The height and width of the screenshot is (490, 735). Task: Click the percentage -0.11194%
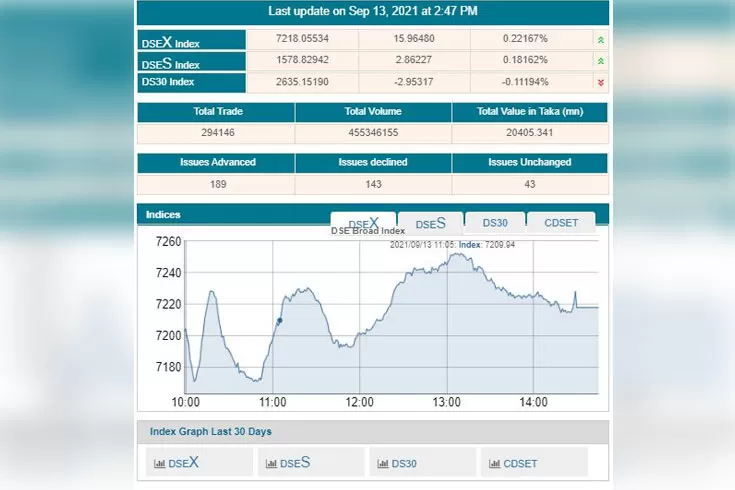click(x=525, y=82)
